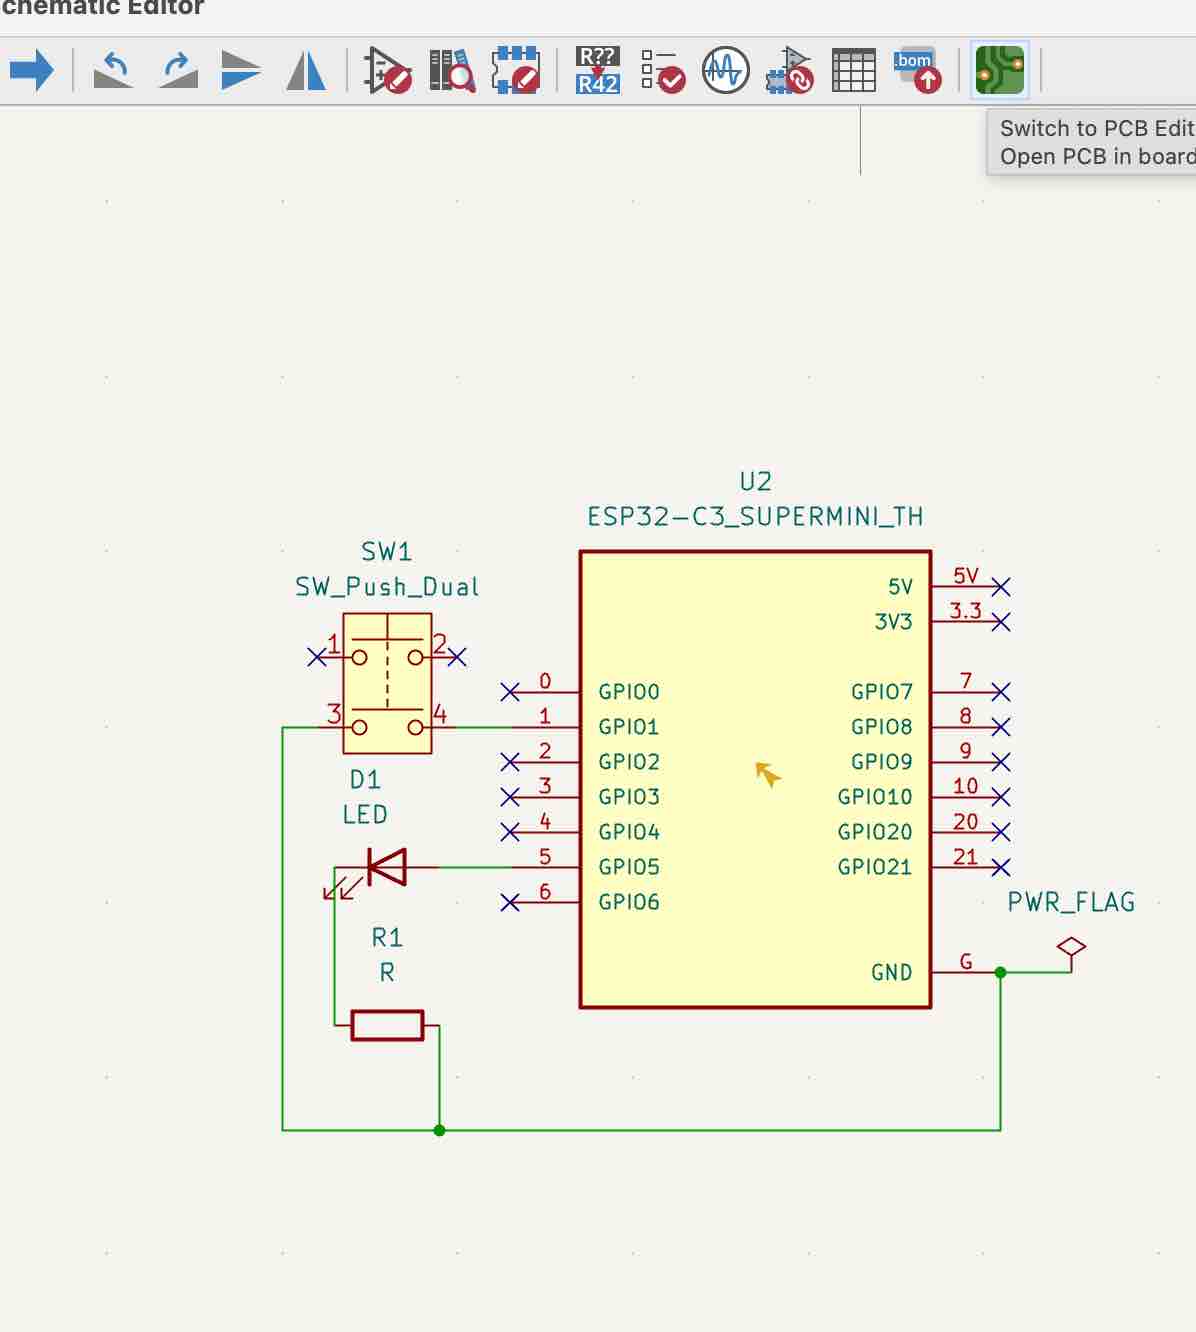Select the push button switch symbol body
The image size is (1196, 1332).
(387, 683)
